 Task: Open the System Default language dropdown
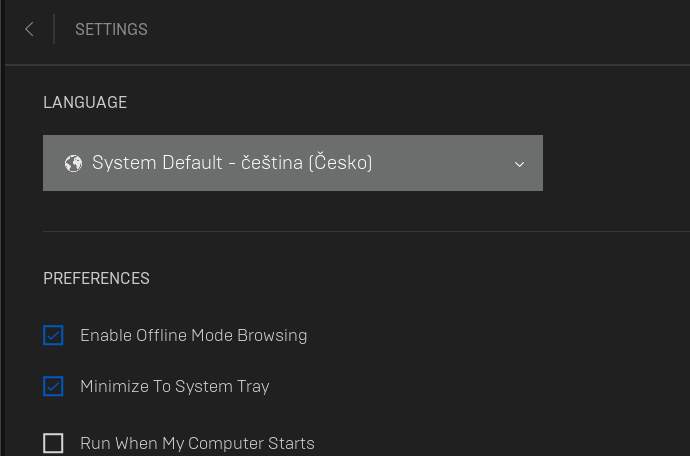point(292,163)
